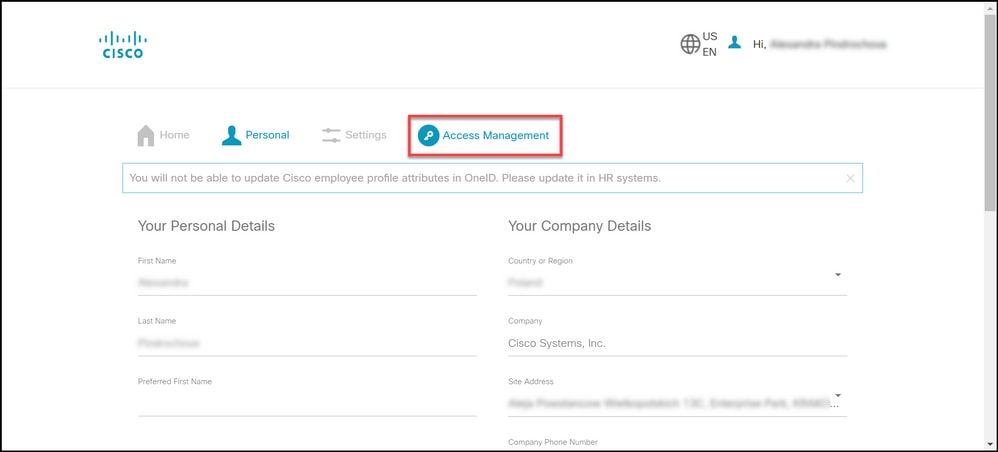Click the Preferred First Name field
Screen dimensions: 998x452
[307, 403]
